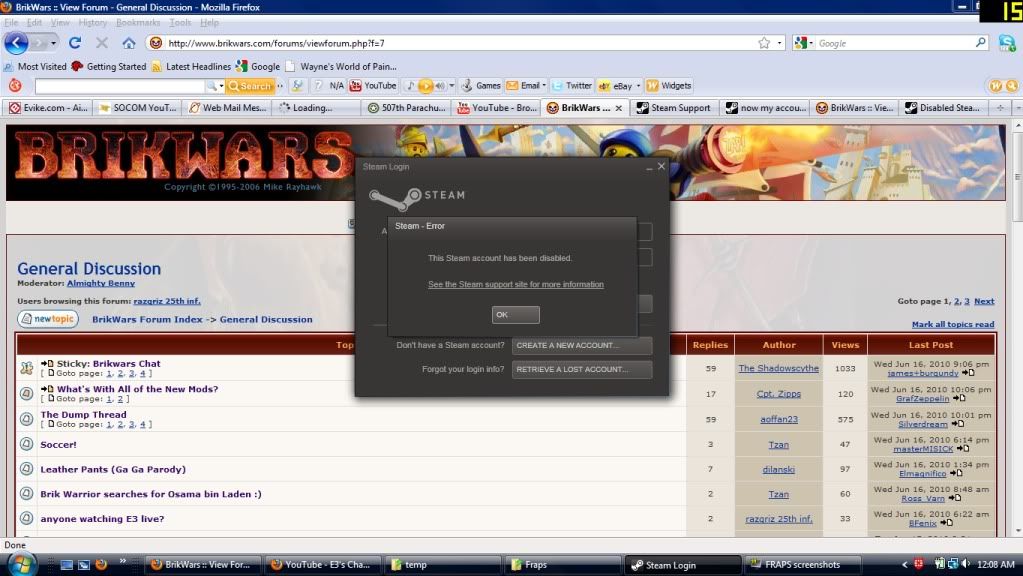Reload the page using the refresh icon
This screenshot has width=1023, height=576.
click(x=75, y=43)
